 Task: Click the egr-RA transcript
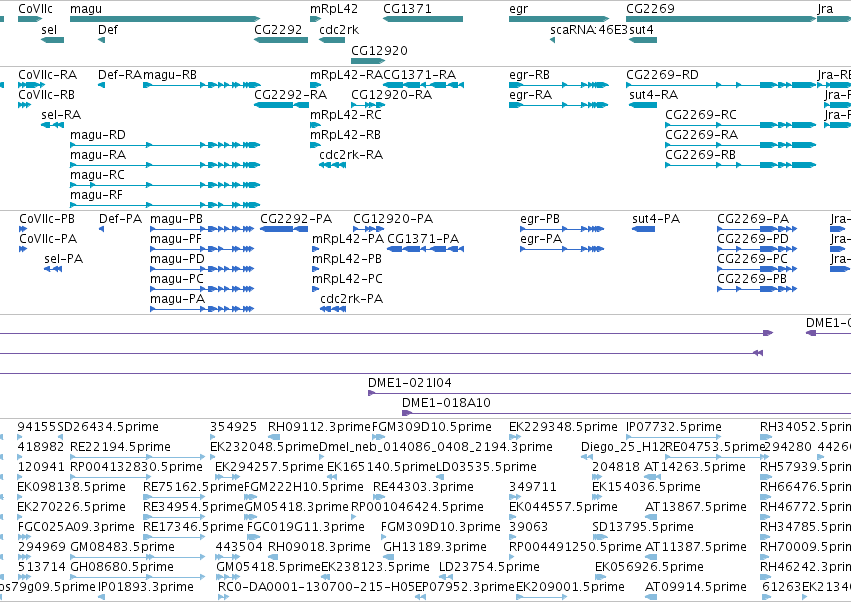point(559,105)
